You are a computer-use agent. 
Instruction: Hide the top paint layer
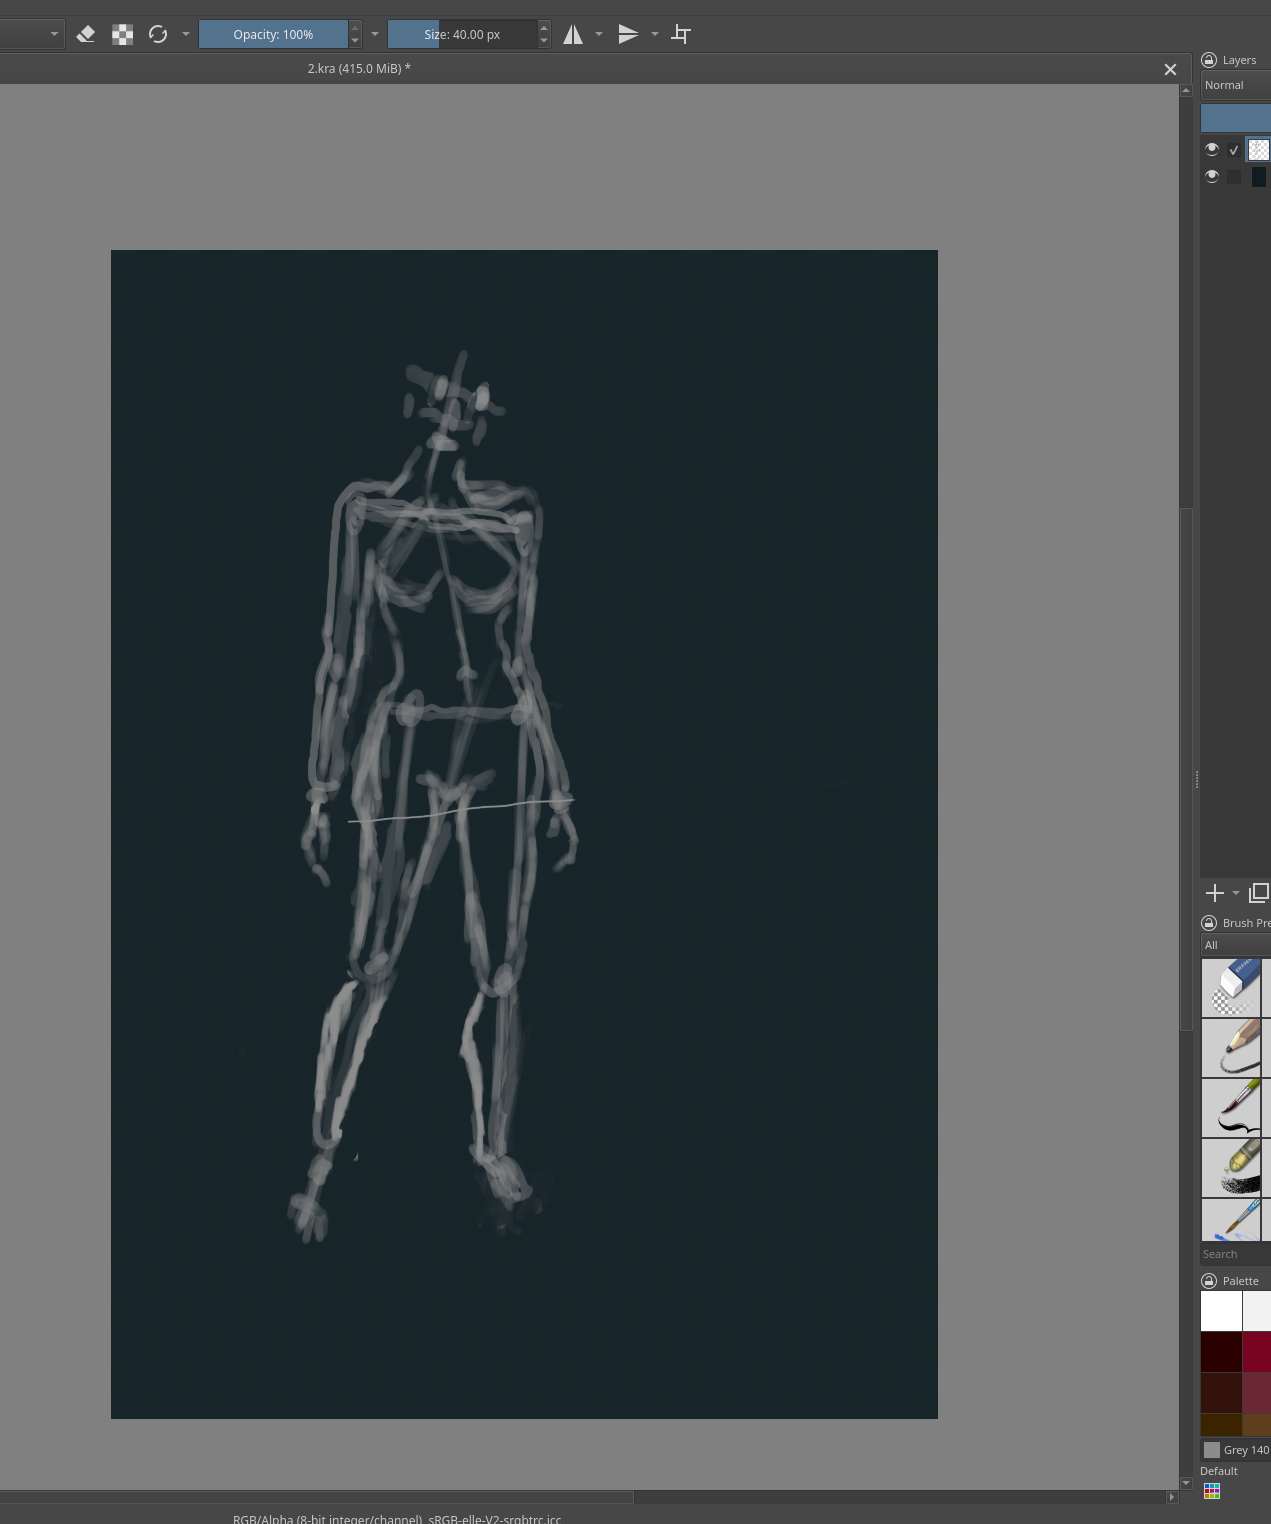(x=1212, y=149)
